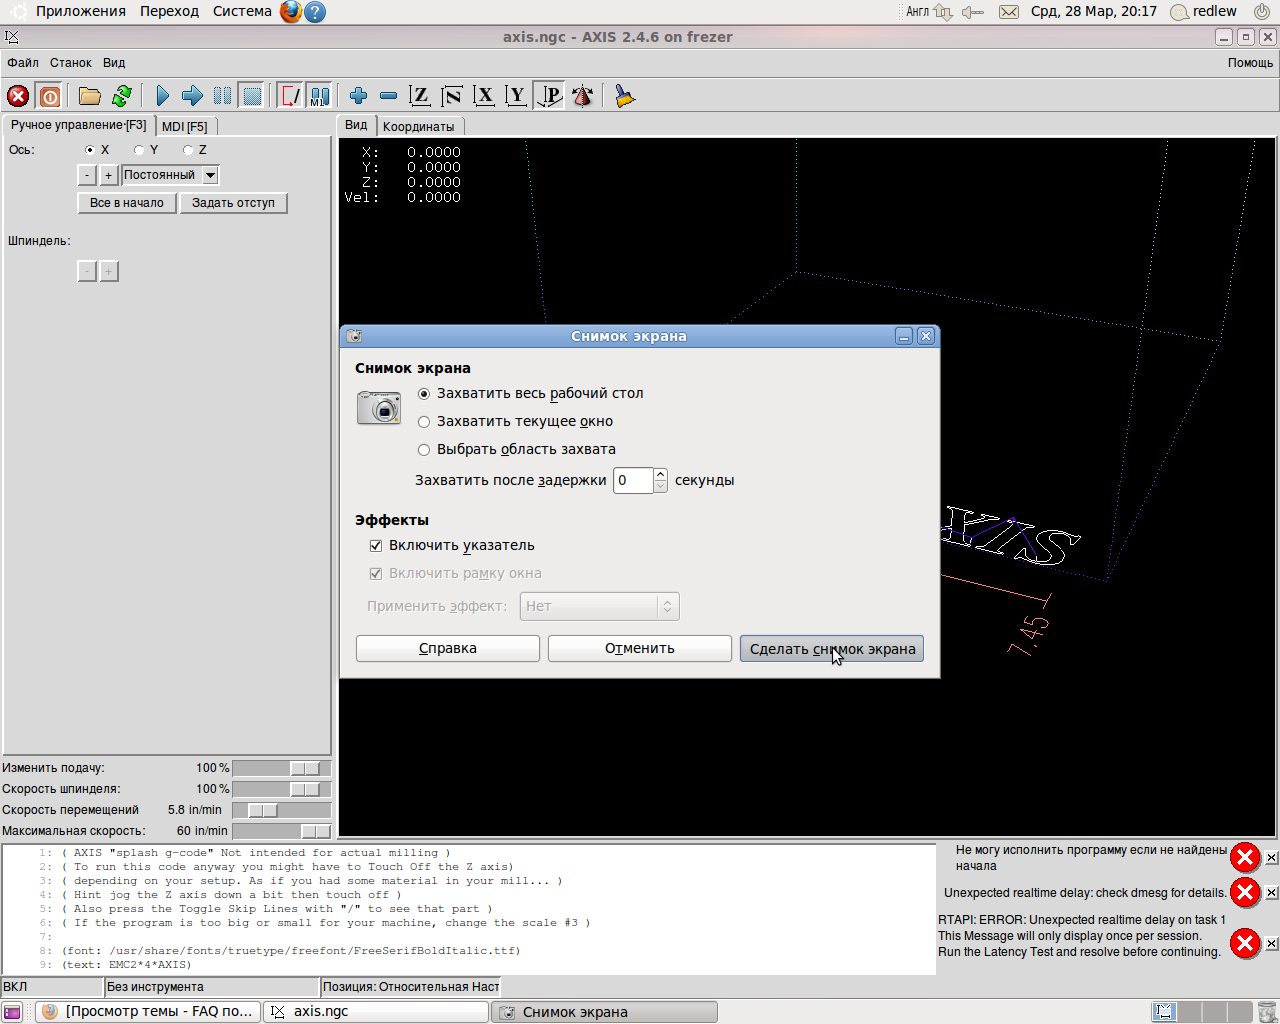Click the Справка button in dialog
Screen dimensions: 1280x1024
(448, 649)
